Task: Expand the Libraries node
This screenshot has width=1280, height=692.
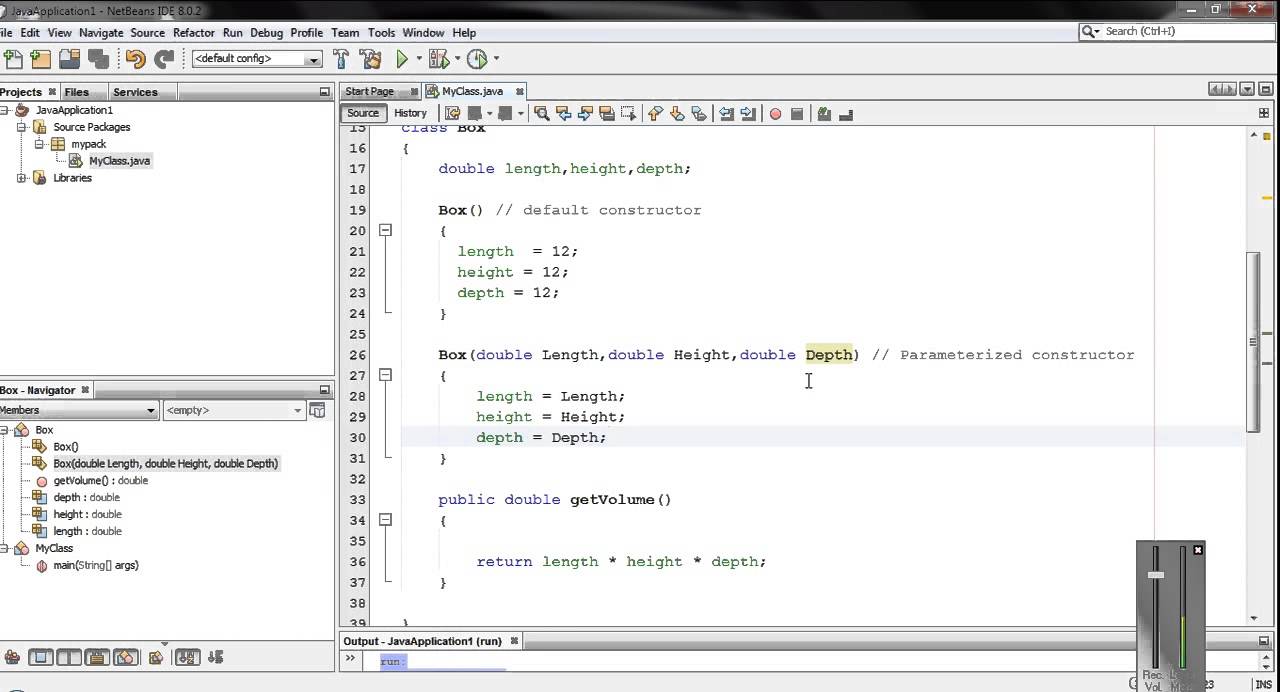Action: (x=21, y=178)
